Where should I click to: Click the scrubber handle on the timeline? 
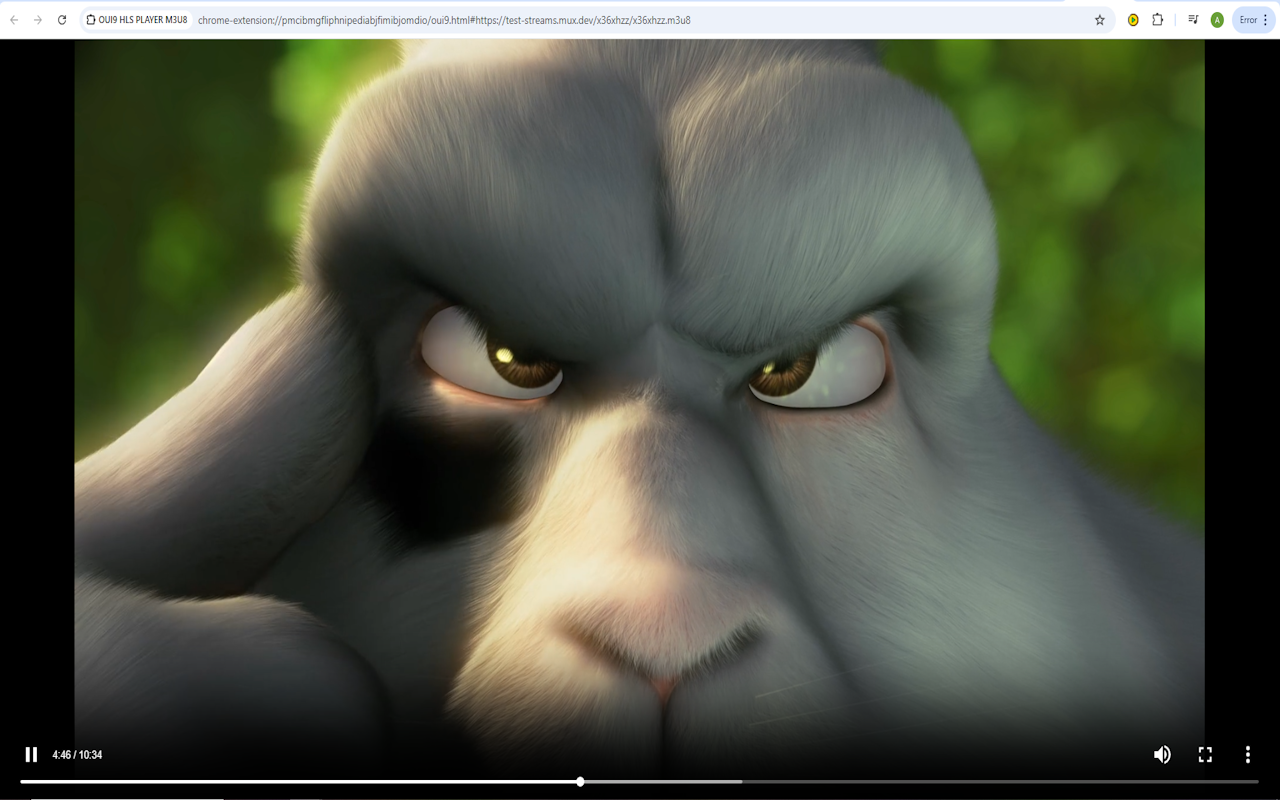click(x=580, y=781)
